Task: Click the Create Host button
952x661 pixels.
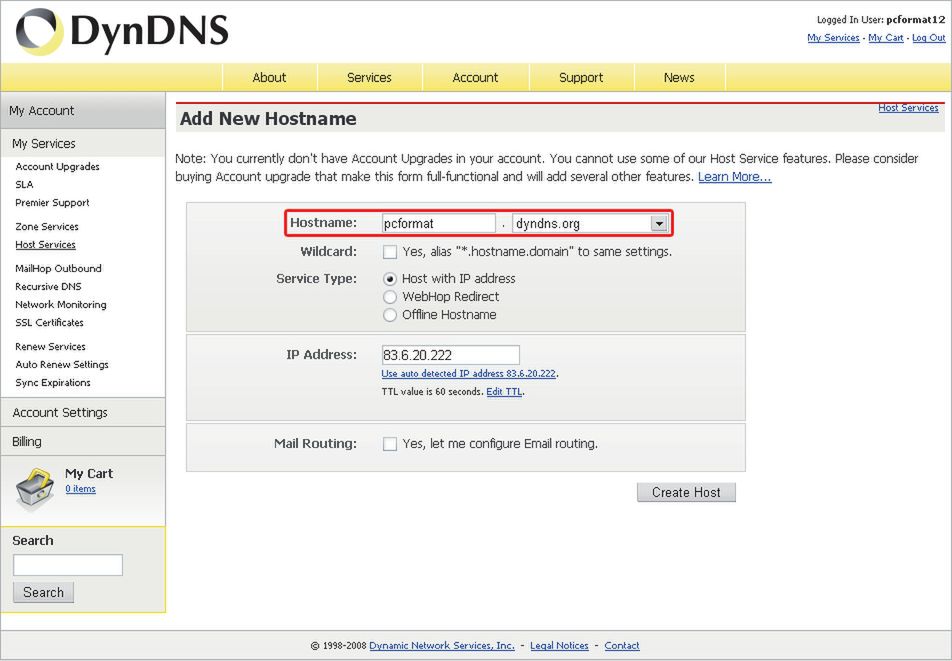Action: [x=686, y=492]
